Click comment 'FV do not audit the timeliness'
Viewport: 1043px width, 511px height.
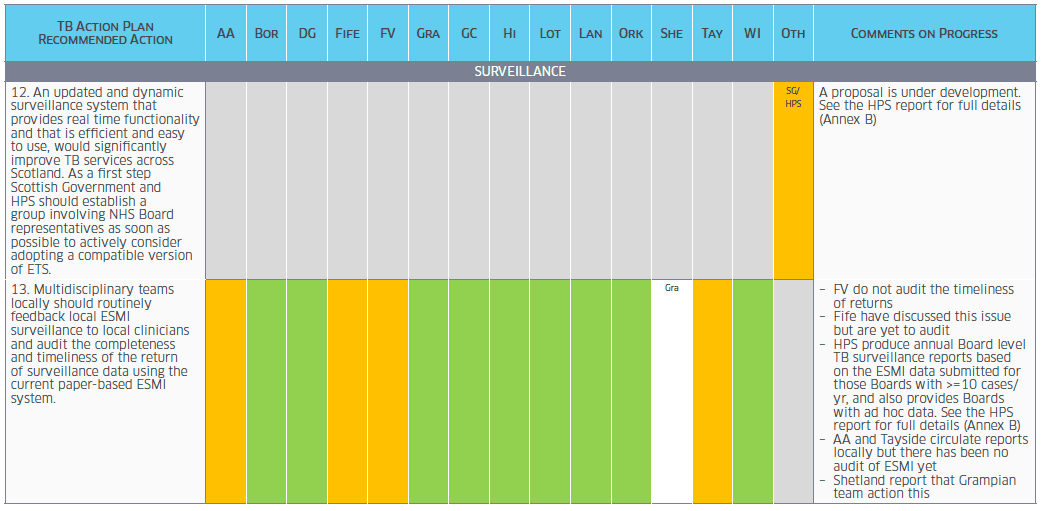(923, 296)
